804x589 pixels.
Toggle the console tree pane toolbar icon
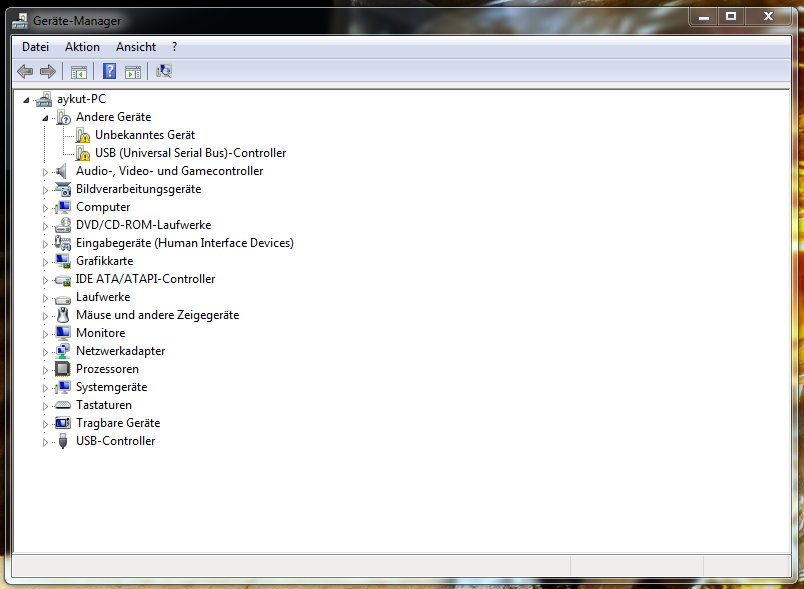(78, 72)
